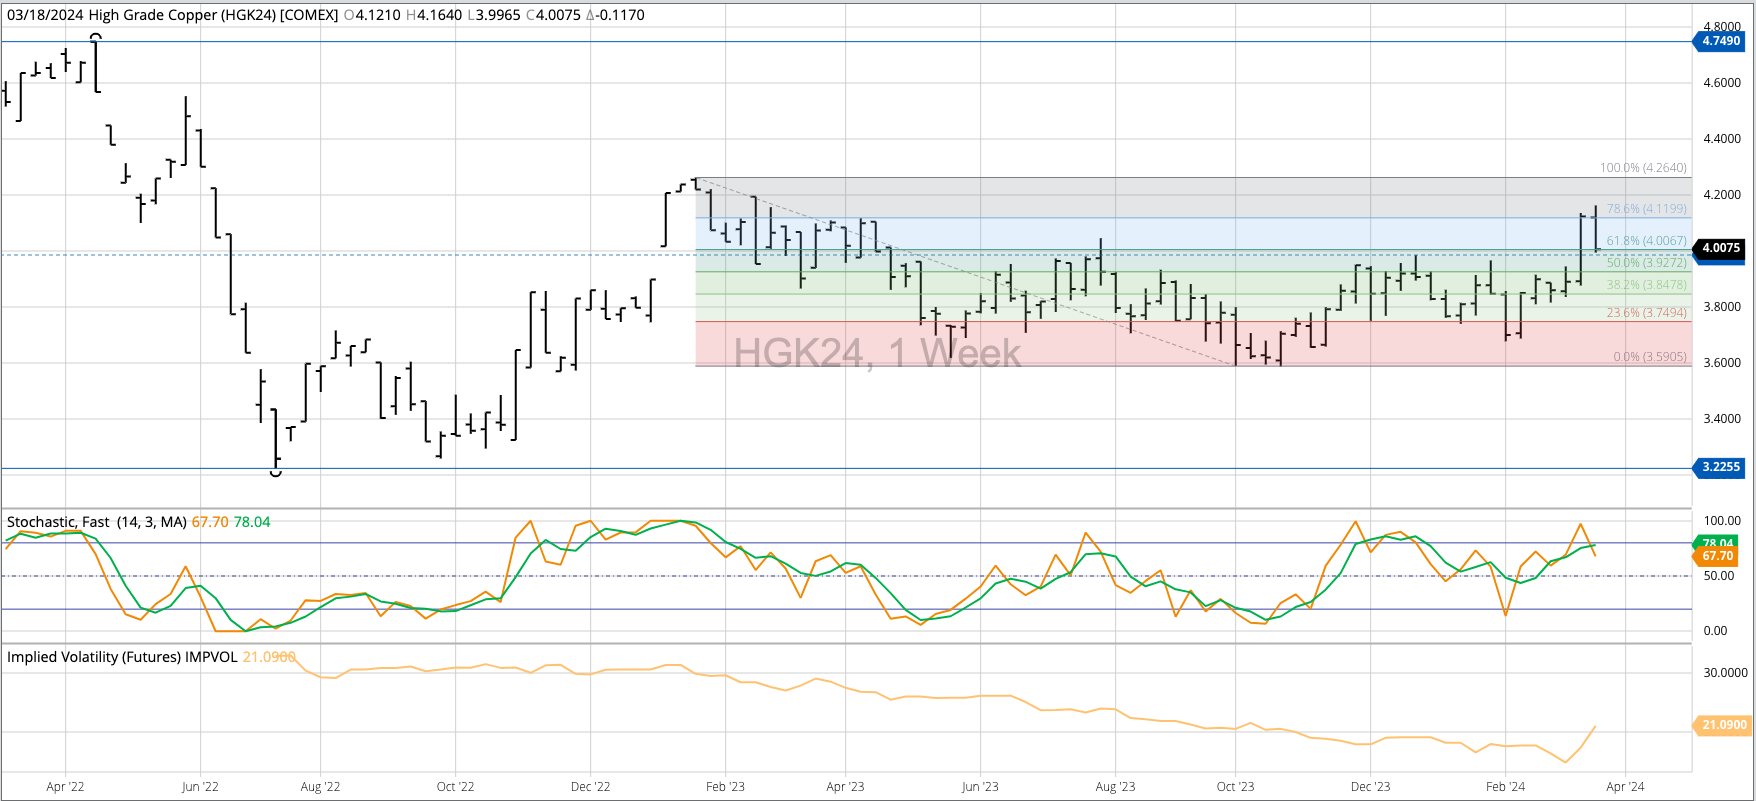Select the 23.6% (3.7494) Fibonacci level label
The image size is (1756, 801).
coord(1646,313)
